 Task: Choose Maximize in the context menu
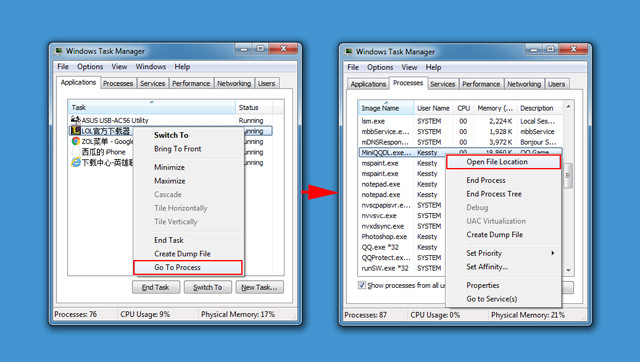(x=189, y=181)
